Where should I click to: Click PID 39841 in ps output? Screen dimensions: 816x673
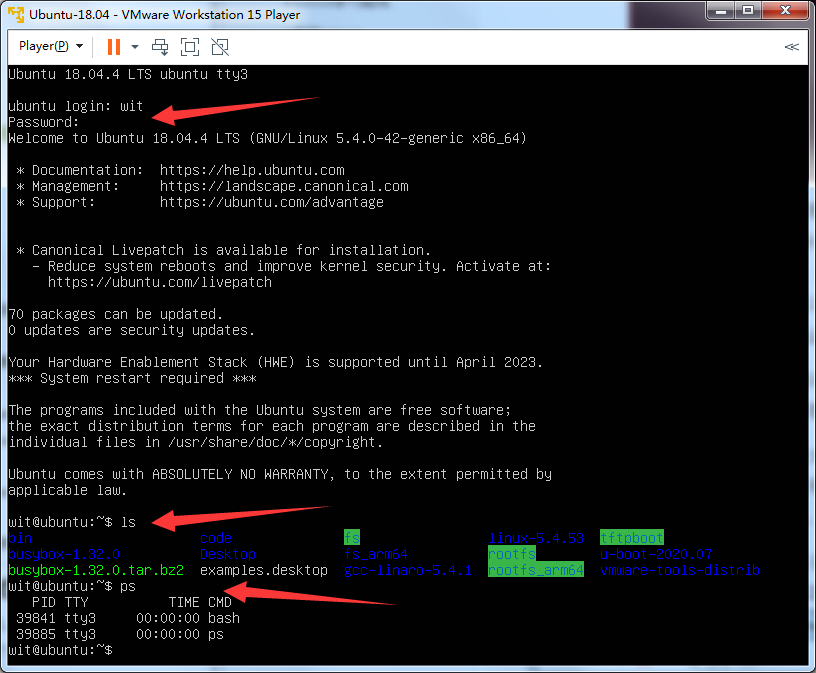tap(36, 618)
